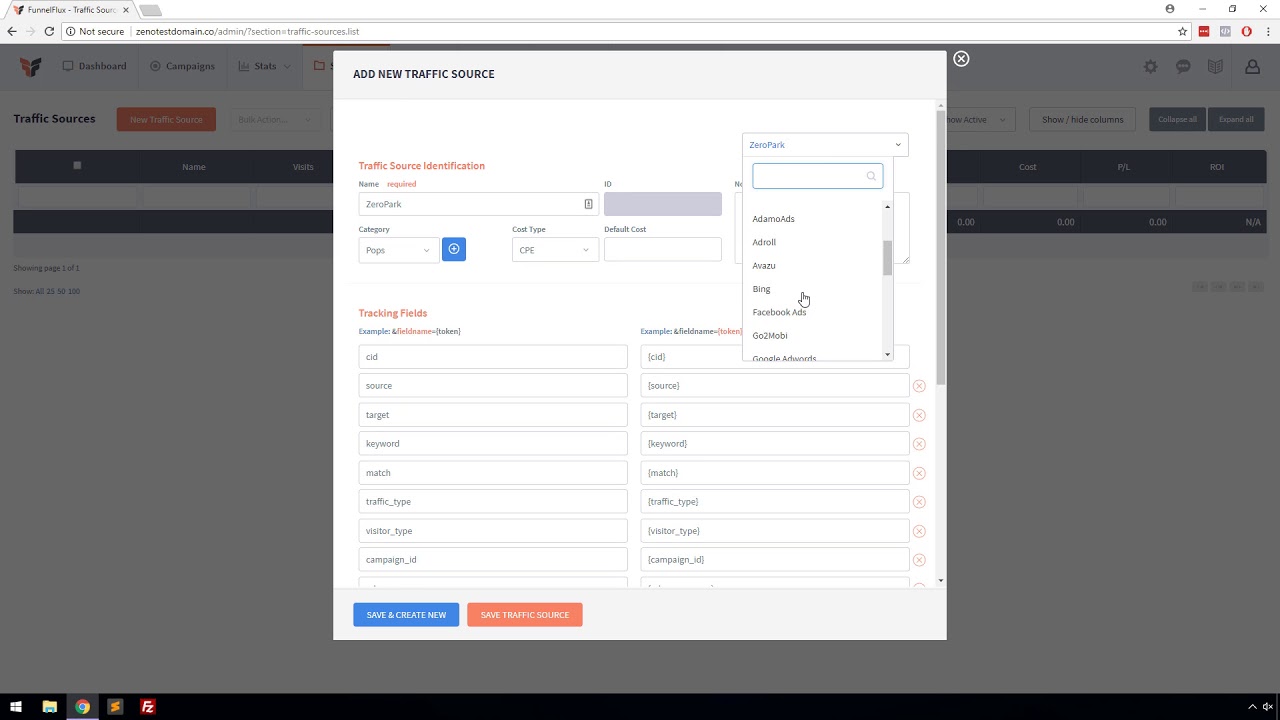Select Facebook Ads from the template list
The height and width of the screenshot is (720, 1280).
pyautogui.click(x=779, y=312)
